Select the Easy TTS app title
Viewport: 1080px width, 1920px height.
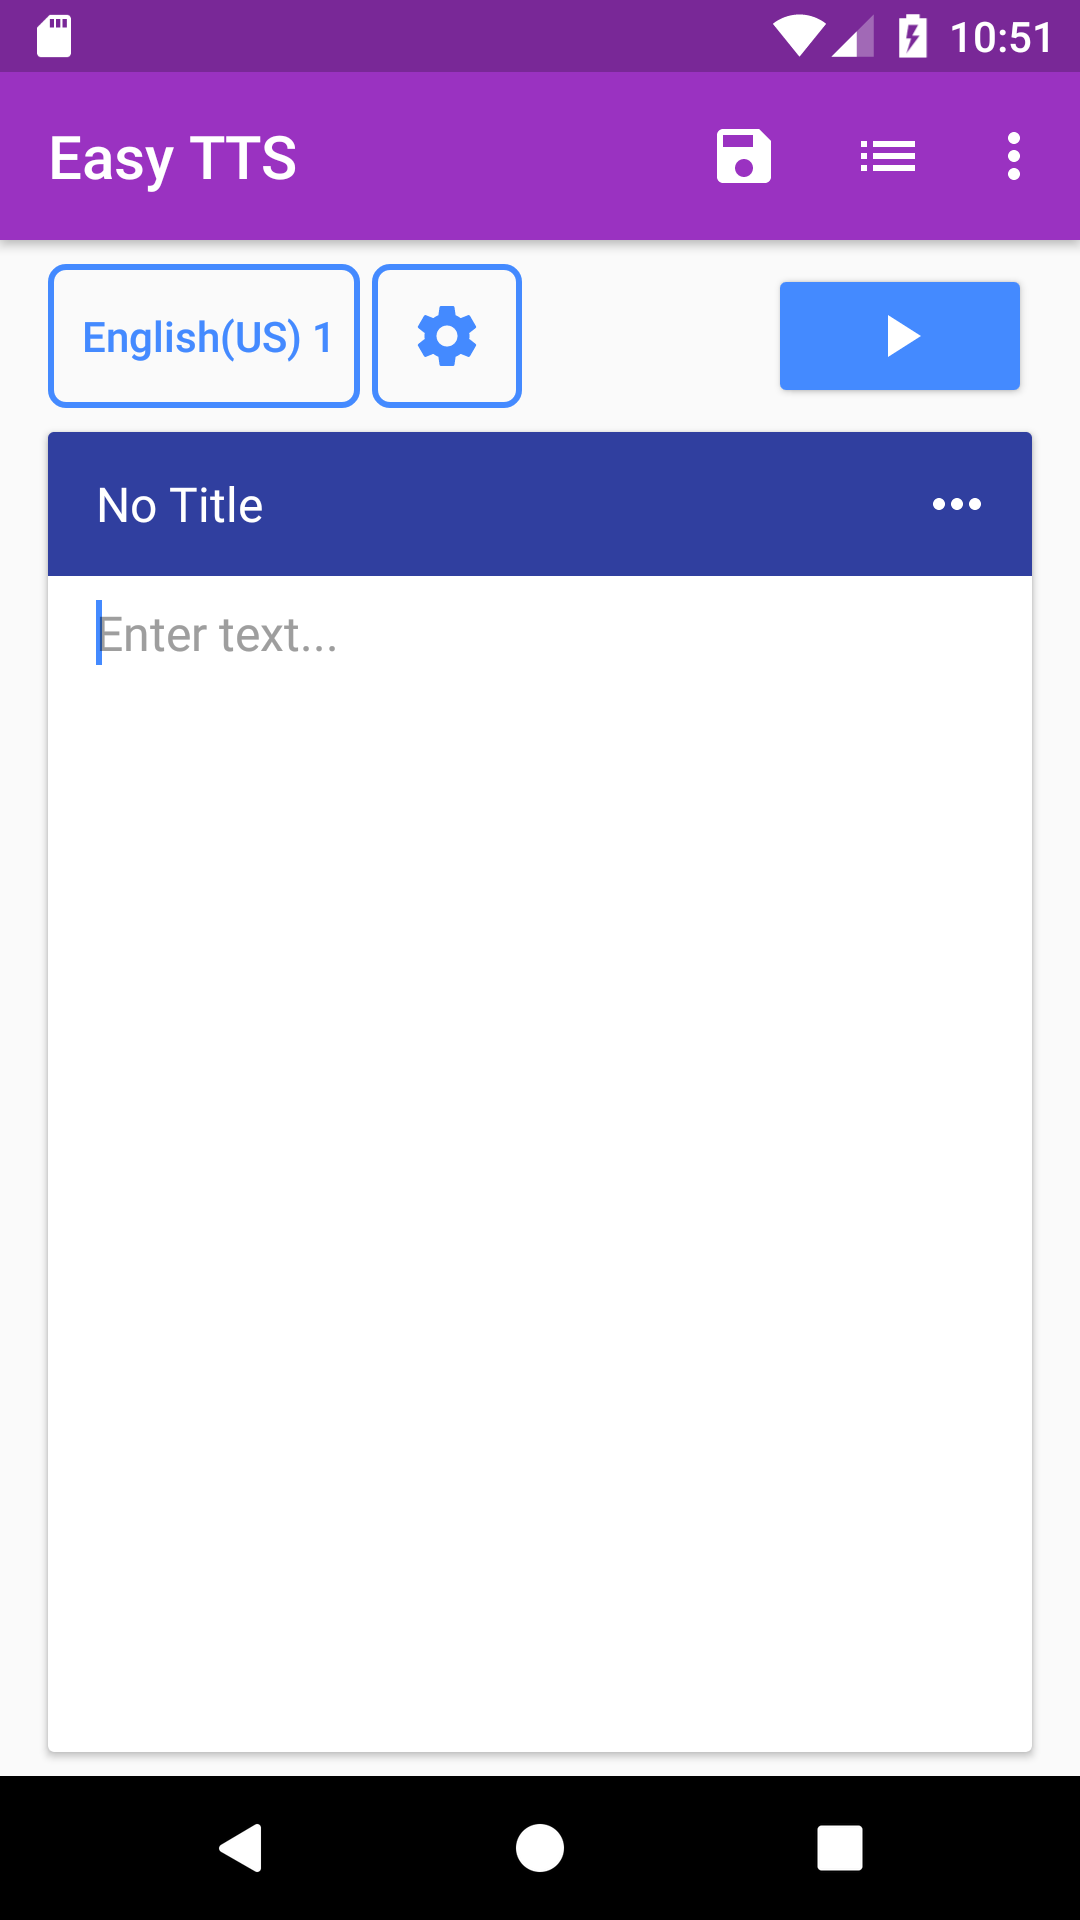(x=172, y=157)
